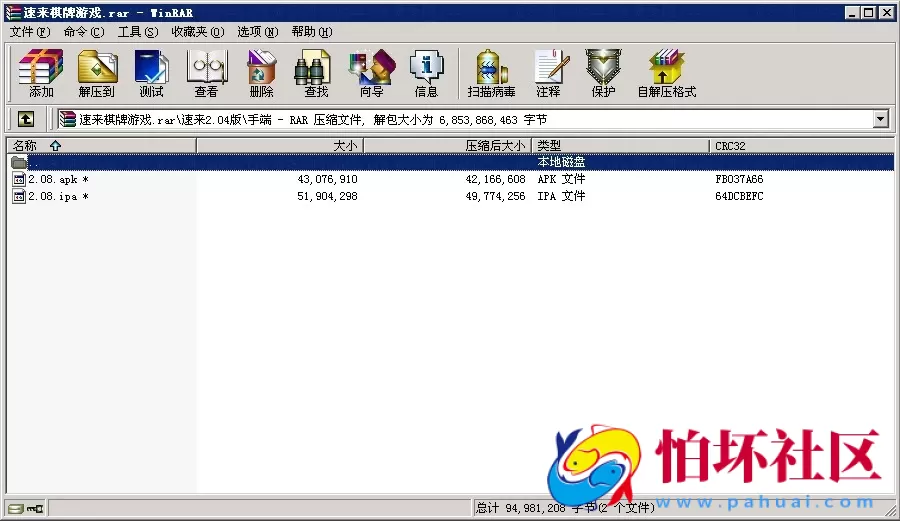Open the 查看 (View) tool

pos(207,73)
